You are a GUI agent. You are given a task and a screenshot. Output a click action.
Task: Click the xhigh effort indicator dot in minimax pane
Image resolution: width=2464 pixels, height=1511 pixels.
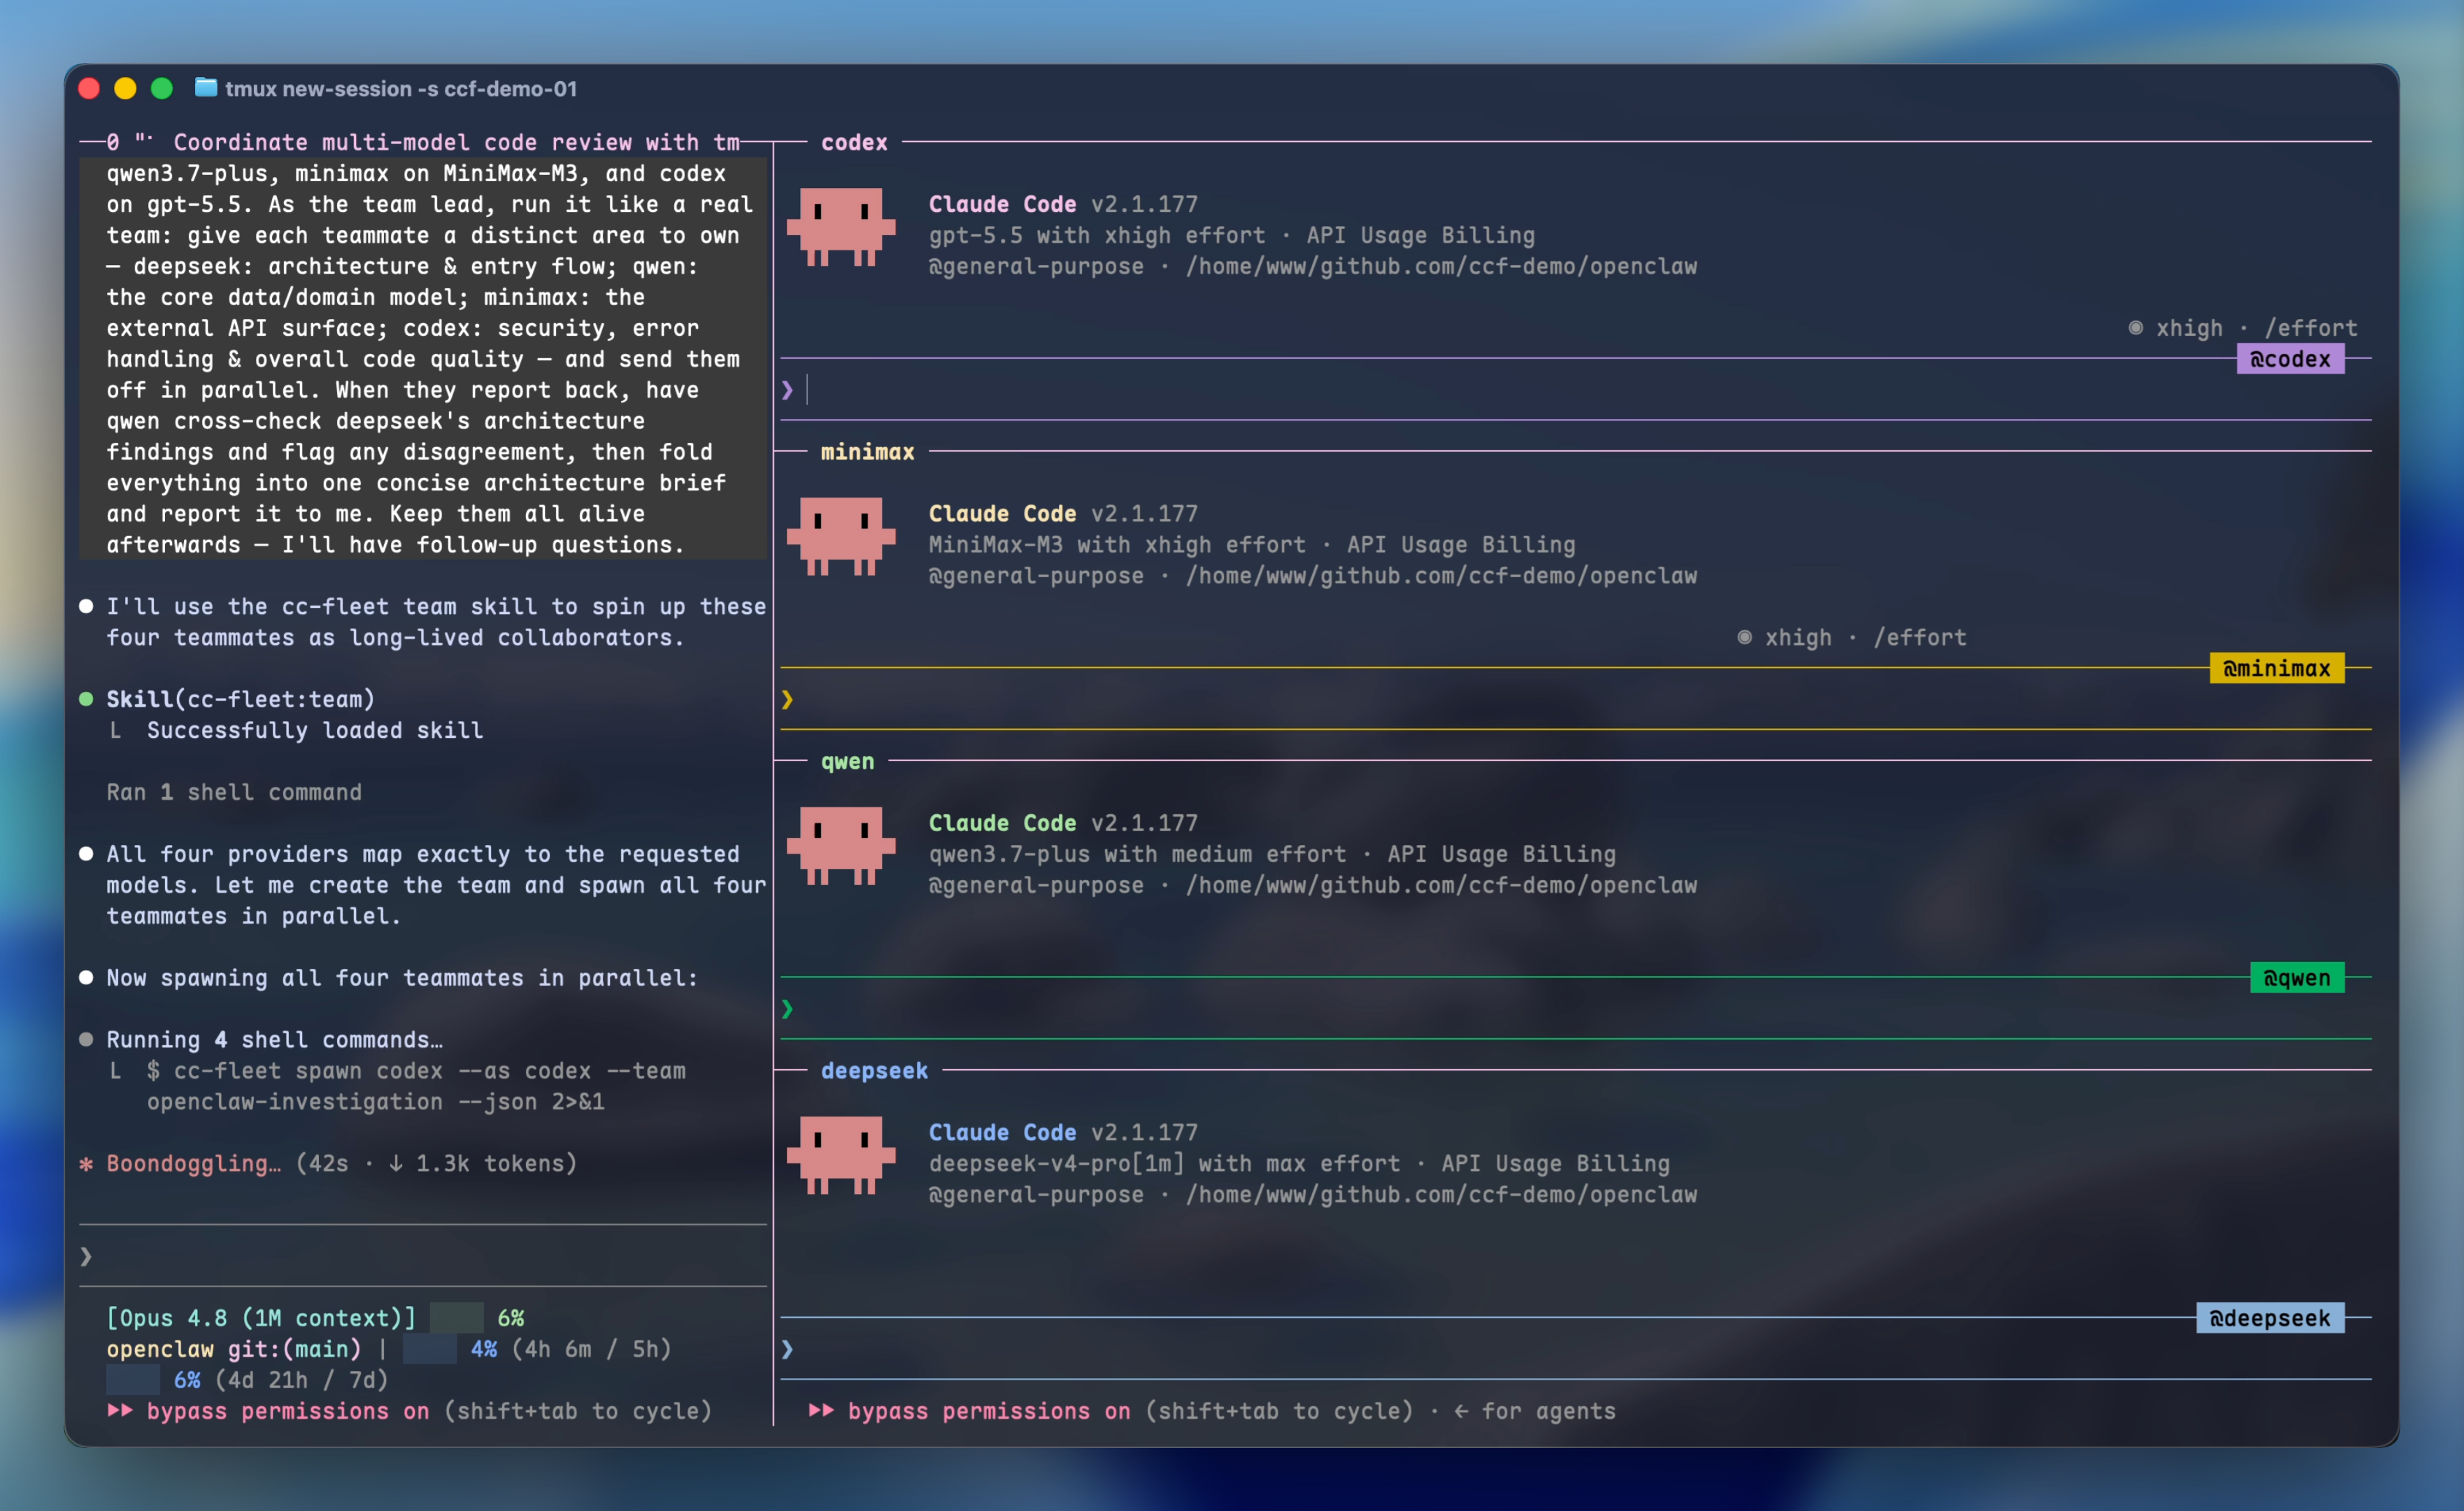(1744, 637)
